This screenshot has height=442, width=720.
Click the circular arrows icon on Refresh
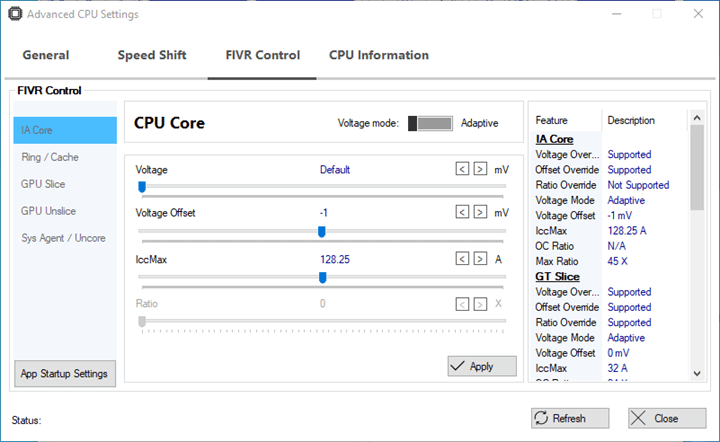coord(541,418)
